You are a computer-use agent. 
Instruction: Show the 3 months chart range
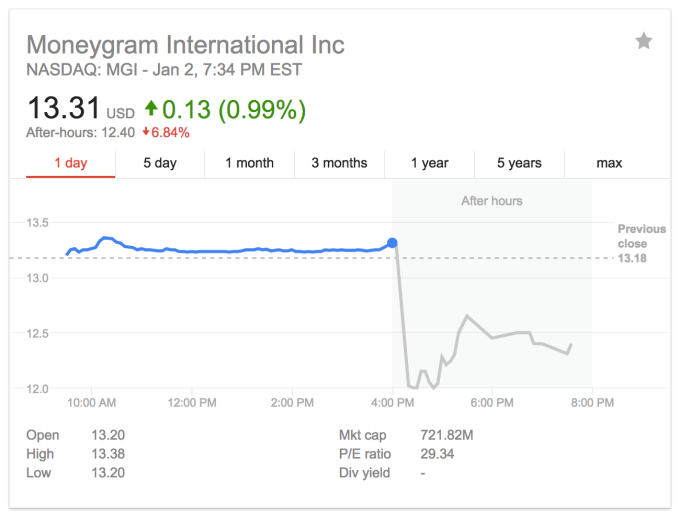339,163
